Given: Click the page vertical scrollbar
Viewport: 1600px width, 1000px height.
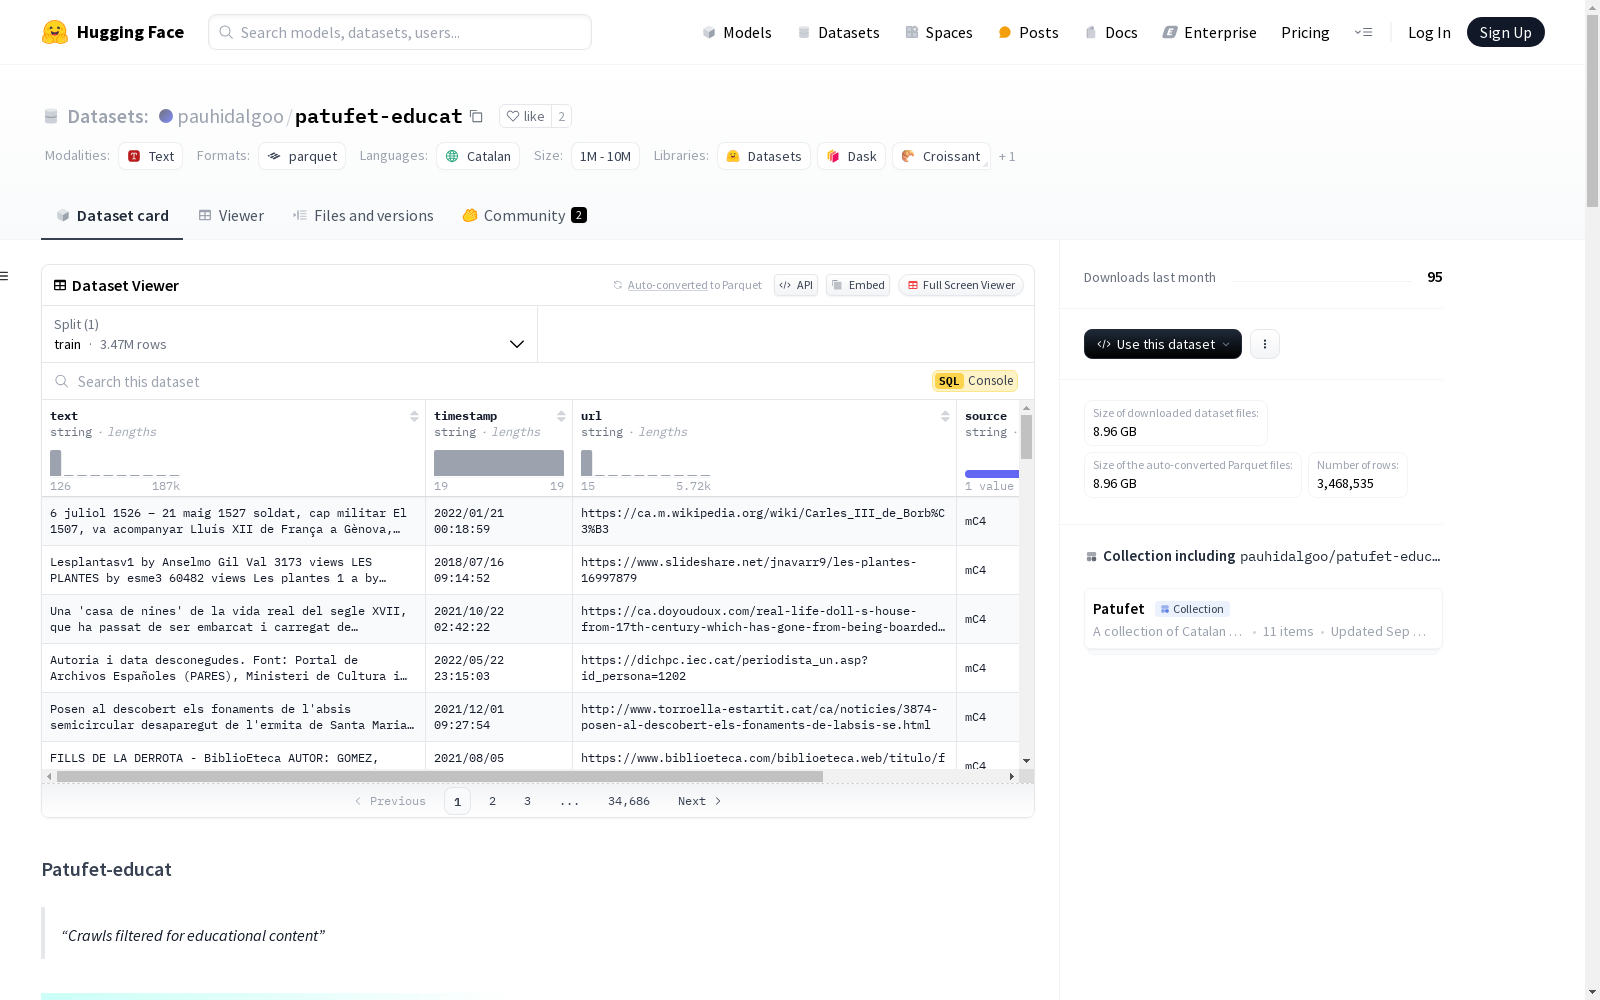Looking at the screenshot, I should pyautogui.click(x=1592, y=110).
